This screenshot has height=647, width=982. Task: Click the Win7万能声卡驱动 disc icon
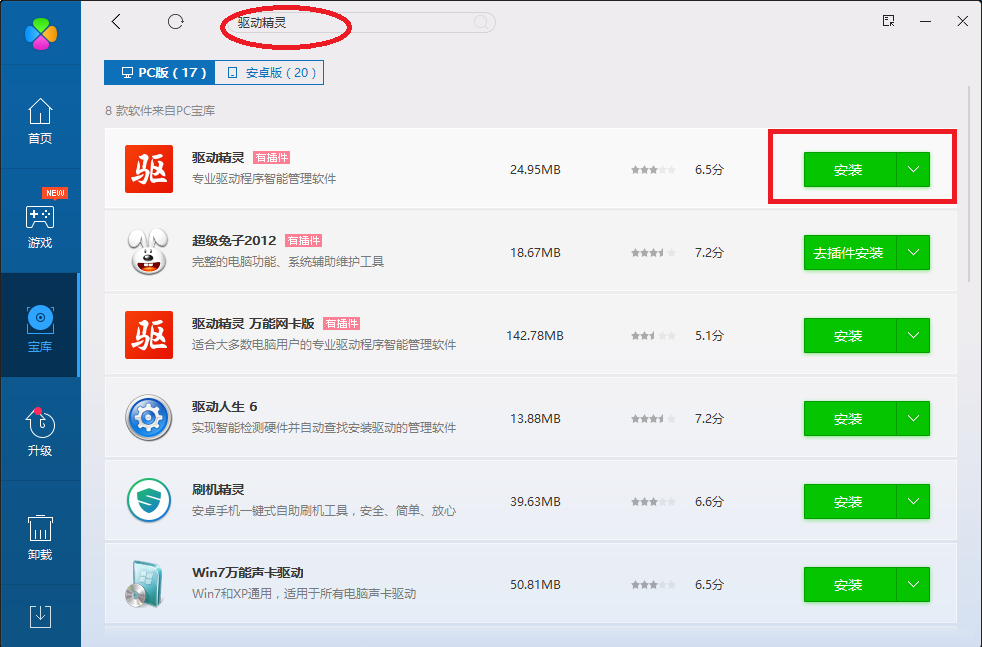(146, 584)
